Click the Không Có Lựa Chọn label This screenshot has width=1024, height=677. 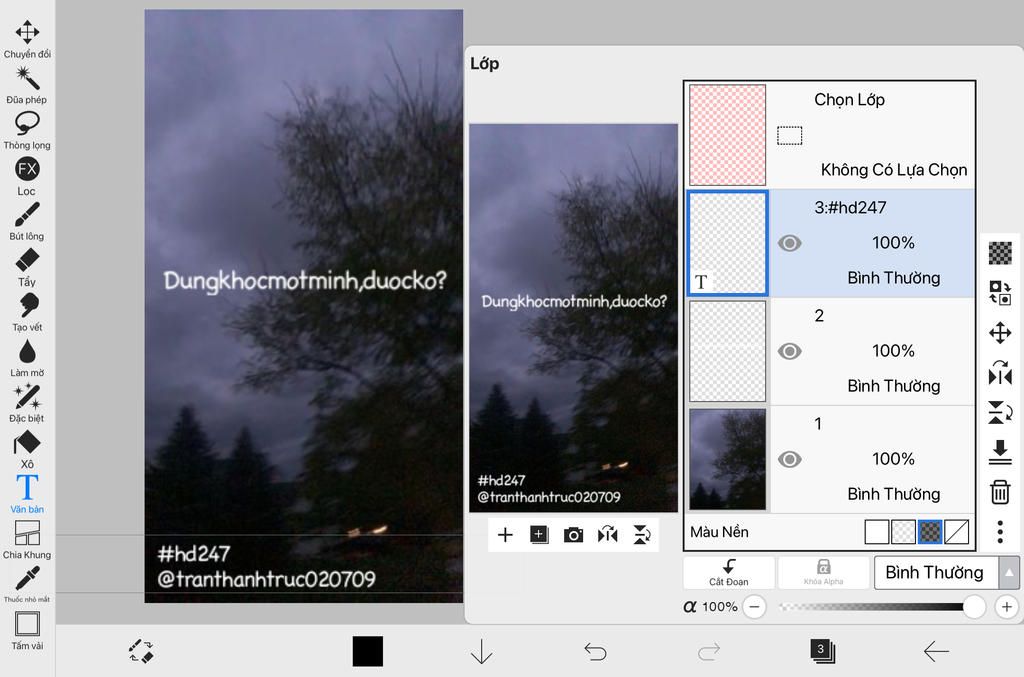[893, 170]
